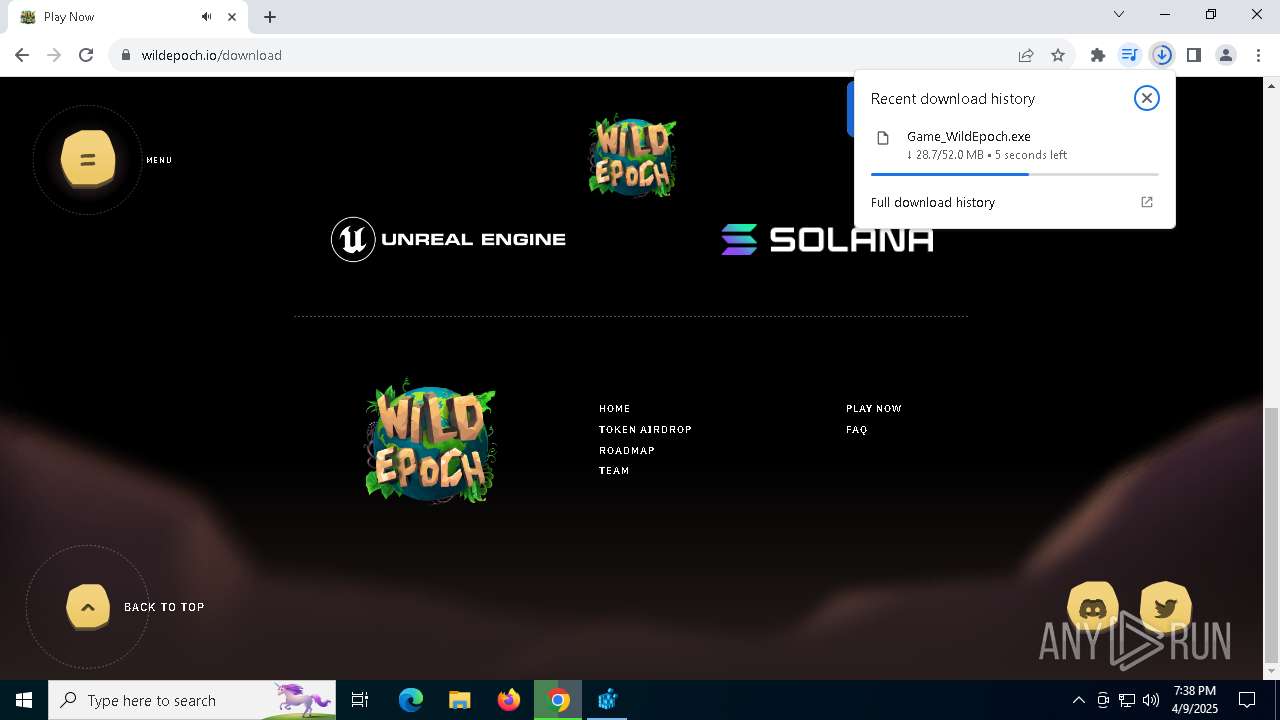Expand the tab search dropdown

pos(1119,14)
